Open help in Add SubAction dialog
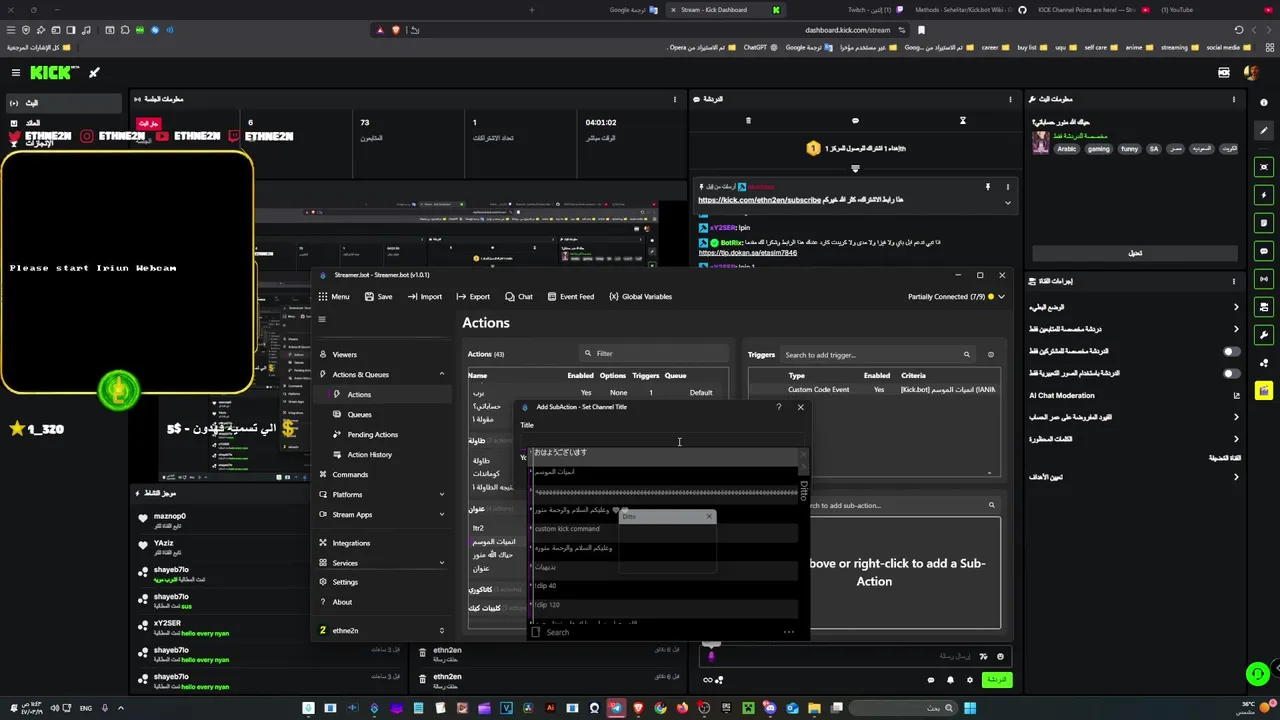 click(x=779, y=407)
